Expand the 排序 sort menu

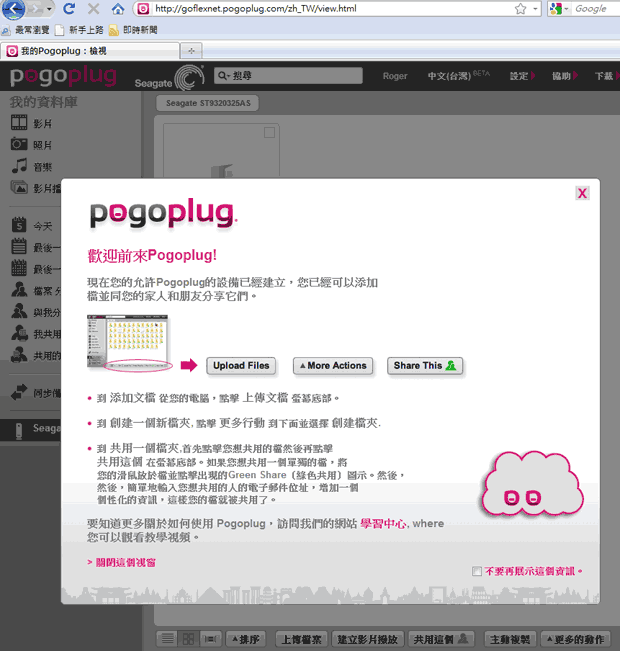tap(246, 638)
